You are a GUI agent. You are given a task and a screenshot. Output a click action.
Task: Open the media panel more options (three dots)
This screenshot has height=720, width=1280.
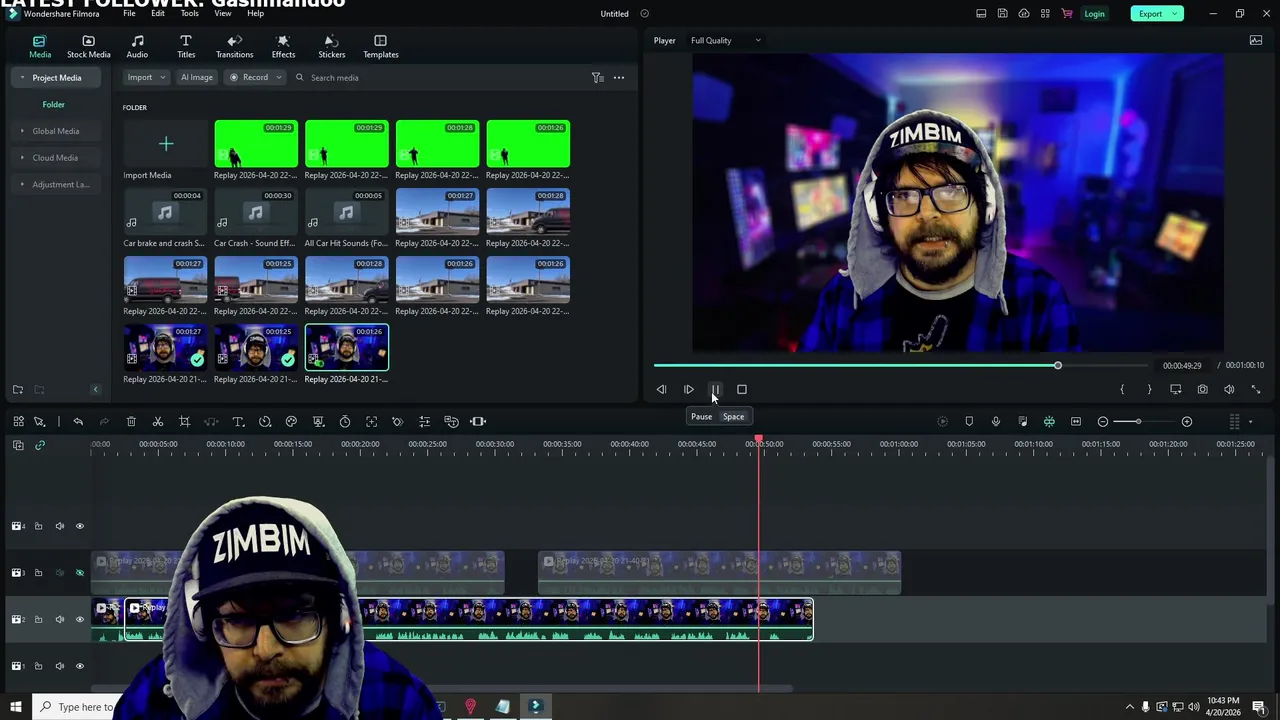(619, 78)
